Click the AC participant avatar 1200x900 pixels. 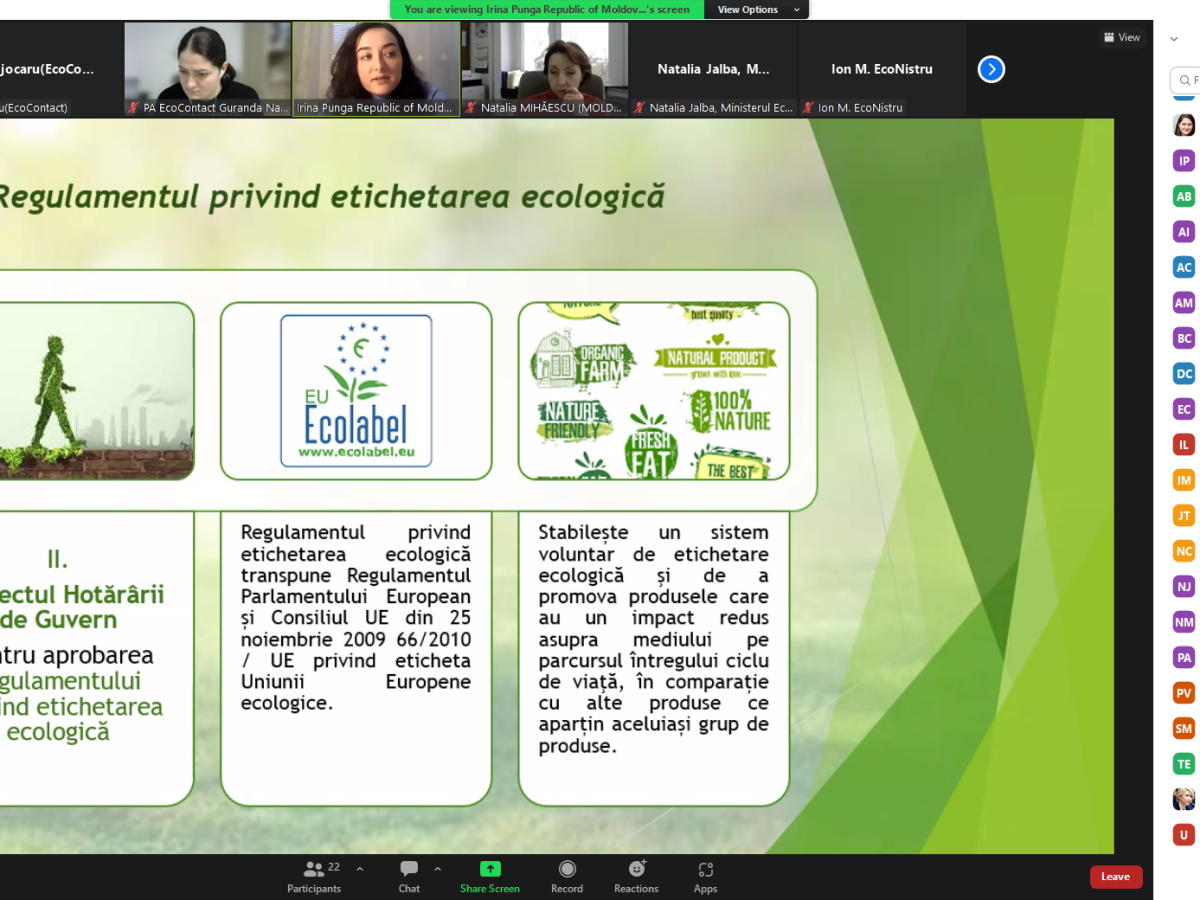tap(1184, 267)
